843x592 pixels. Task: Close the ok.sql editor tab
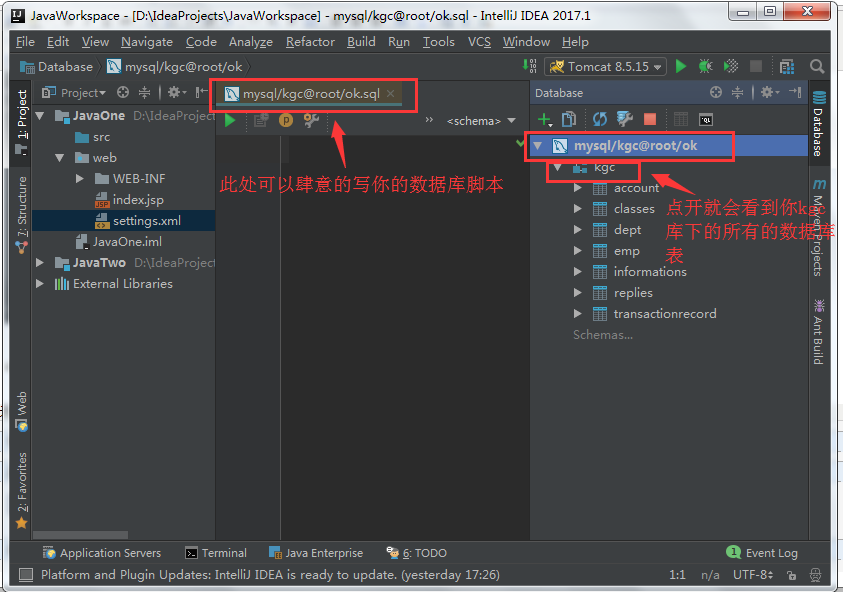click(391, 94)
